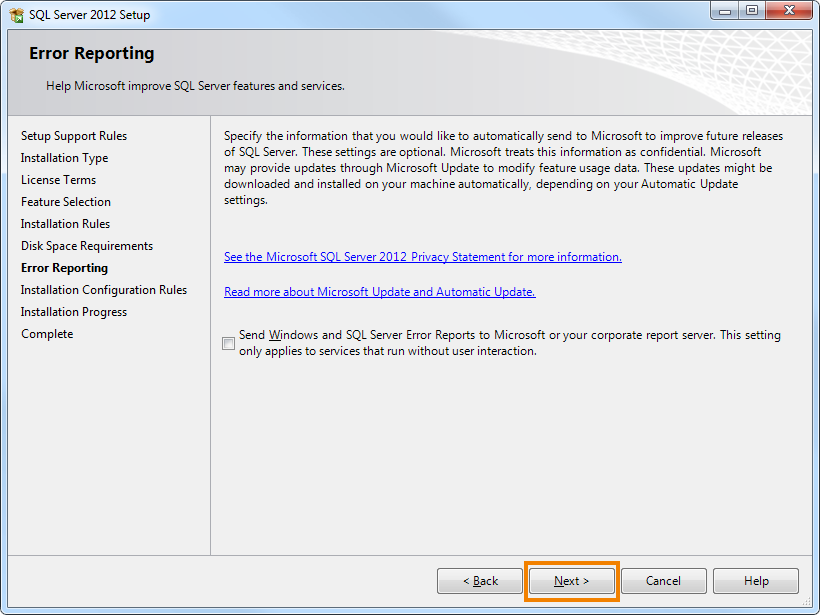Select Installation Configuration Rules step
820x615 pixels.
coord(104,290)
